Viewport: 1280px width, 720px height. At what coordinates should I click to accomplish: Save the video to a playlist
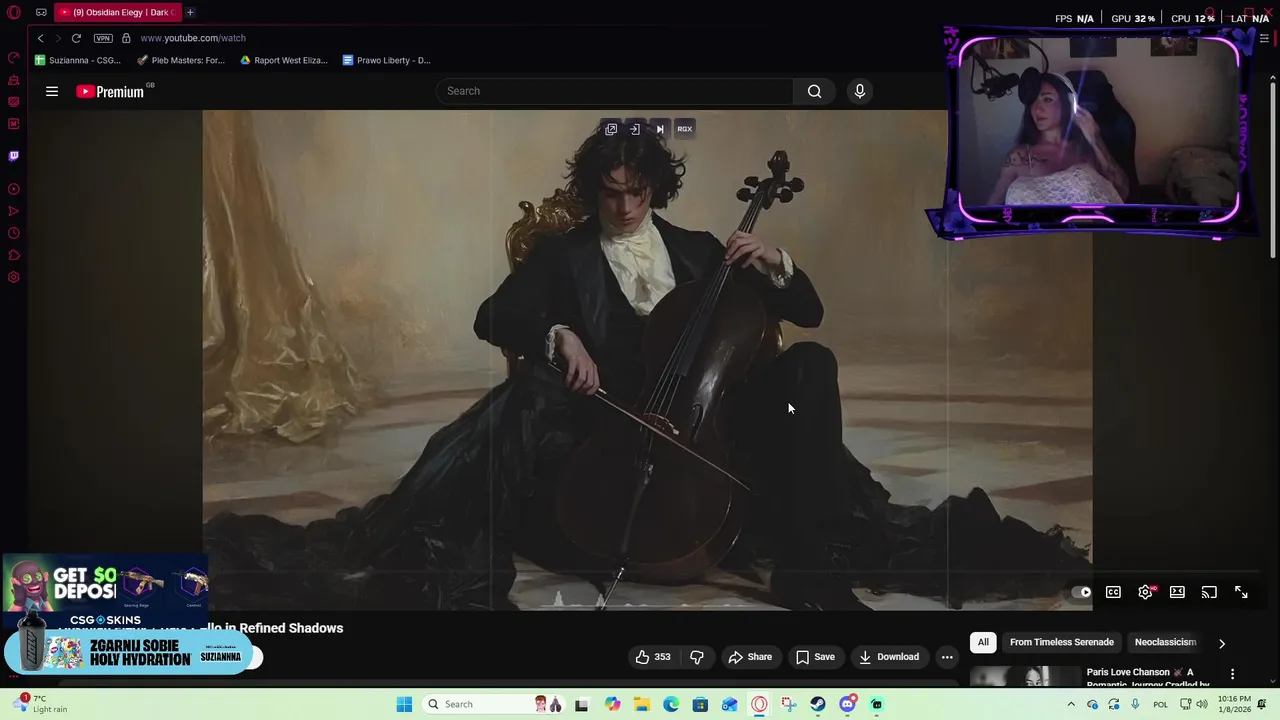click(x=815, y=657)
